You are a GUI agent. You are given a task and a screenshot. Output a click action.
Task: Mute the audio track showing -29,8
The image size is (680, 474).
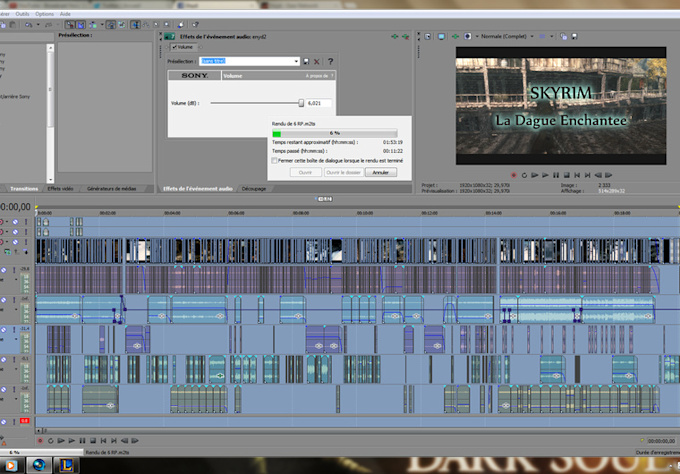[3, 270]
